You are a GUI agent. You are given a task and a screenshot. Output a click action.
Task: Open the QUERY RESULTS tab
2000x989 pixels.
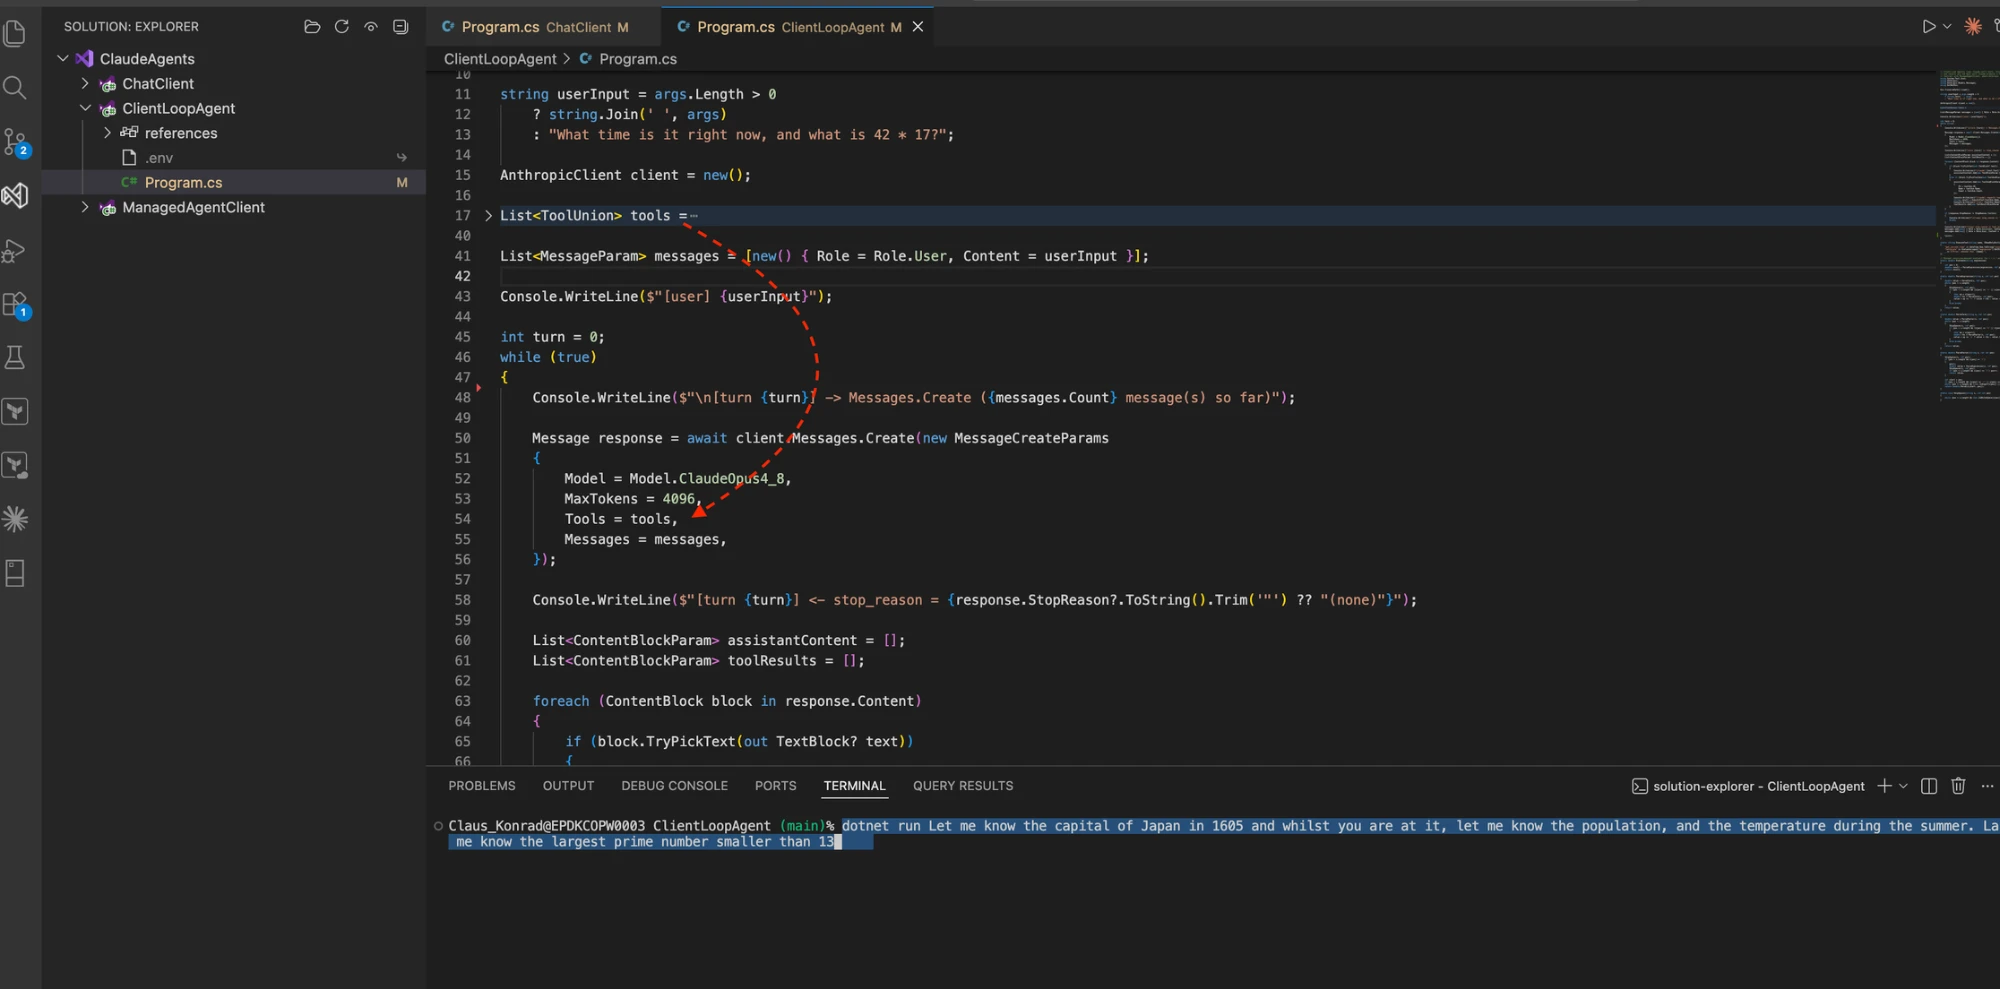963,786
